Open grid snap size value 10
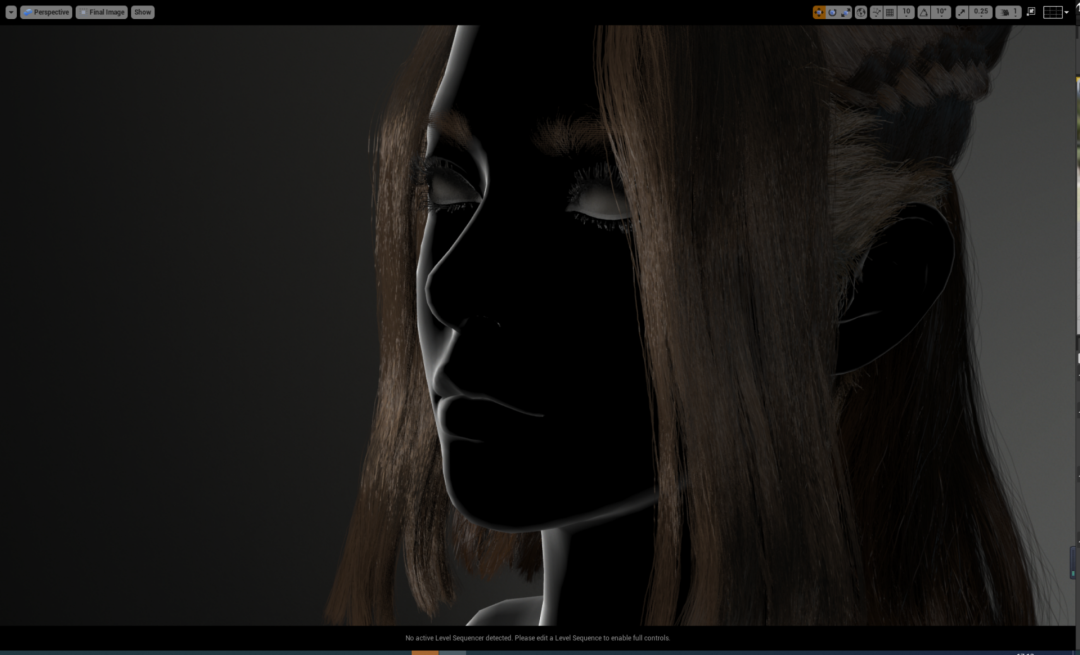Image resolution: width=1080 pixels, height=655 pixels. (x=906, y=12)
